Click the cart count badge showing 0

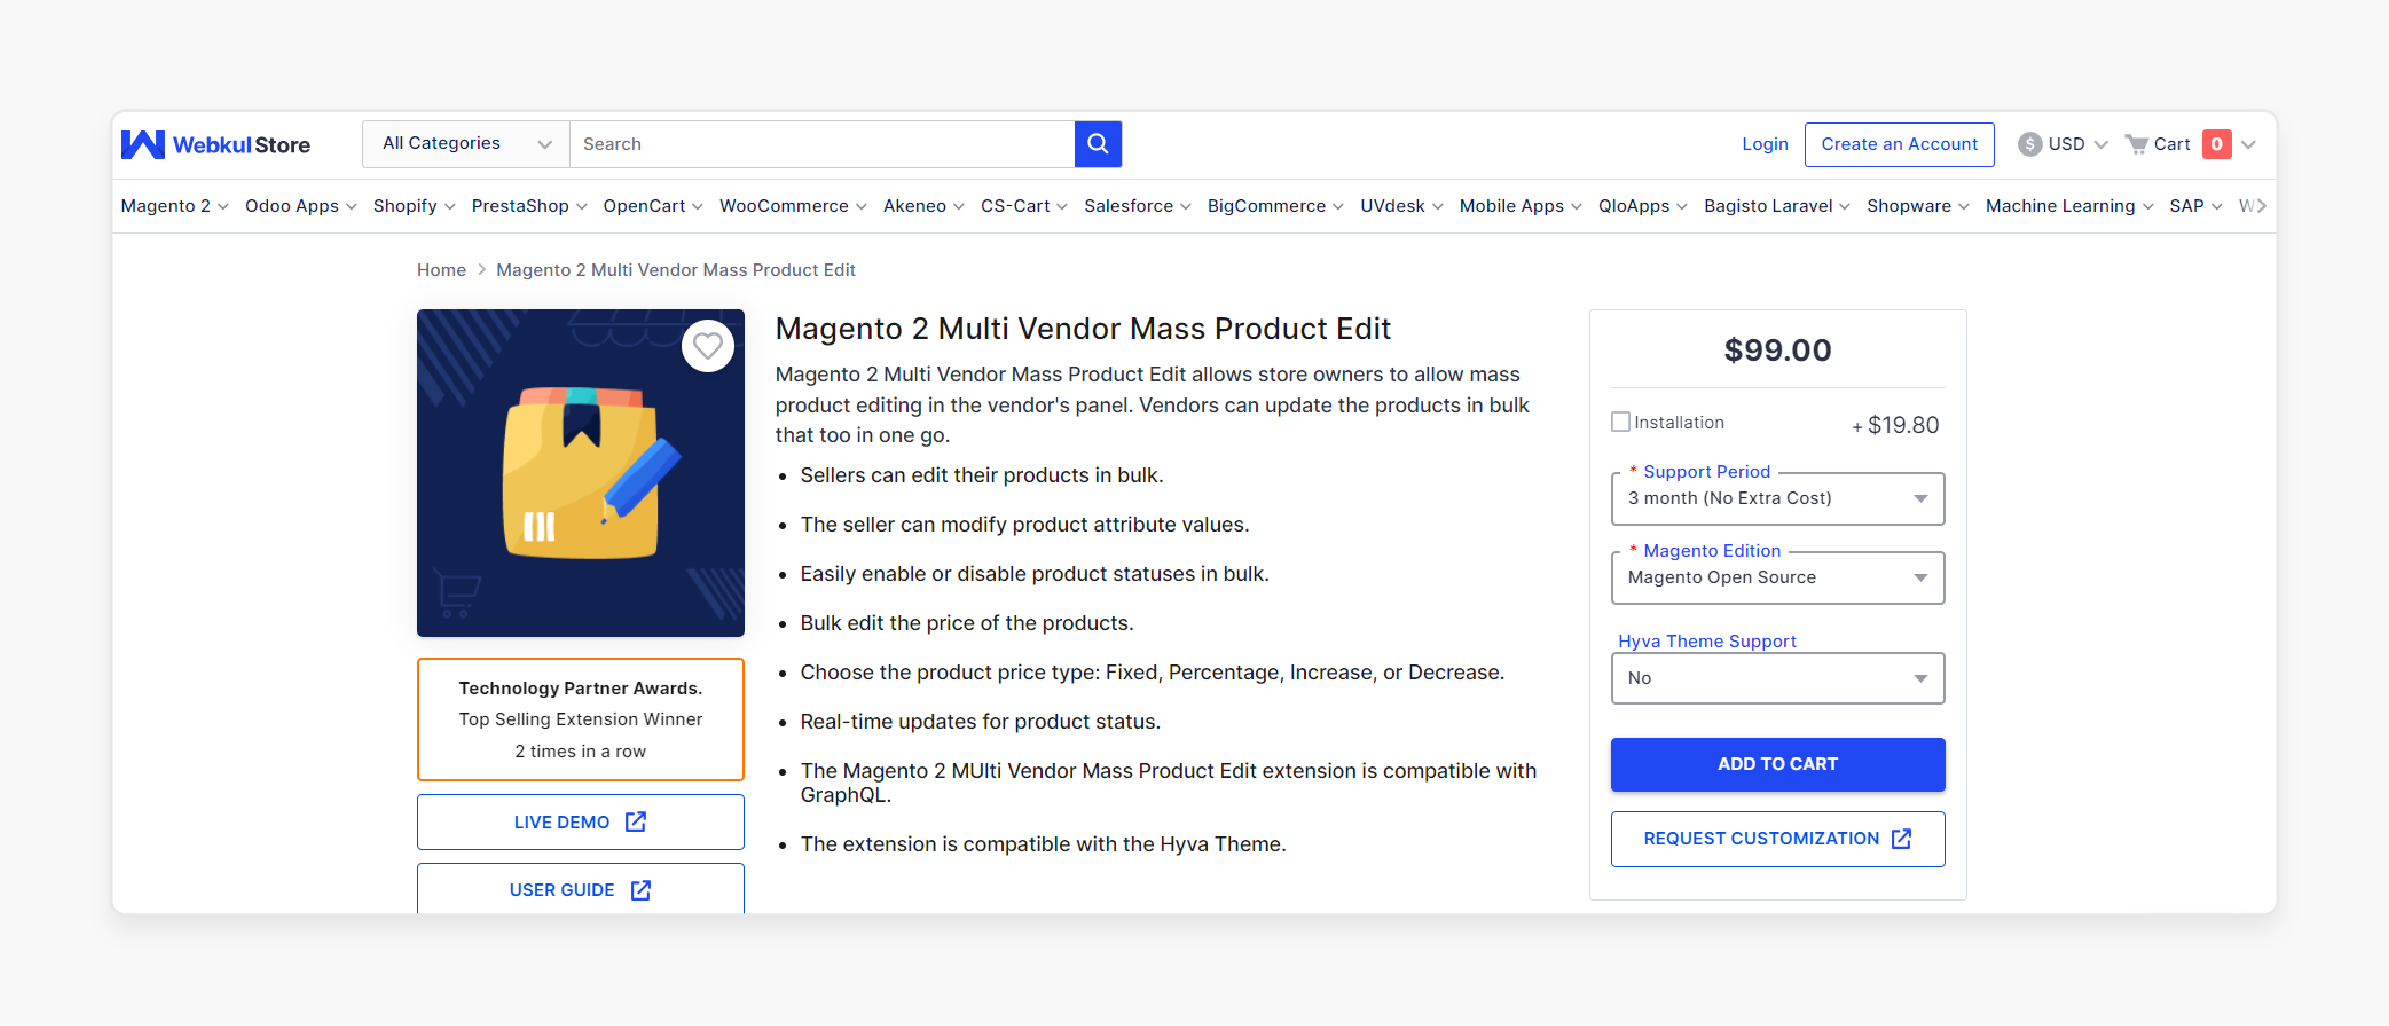2216,144
